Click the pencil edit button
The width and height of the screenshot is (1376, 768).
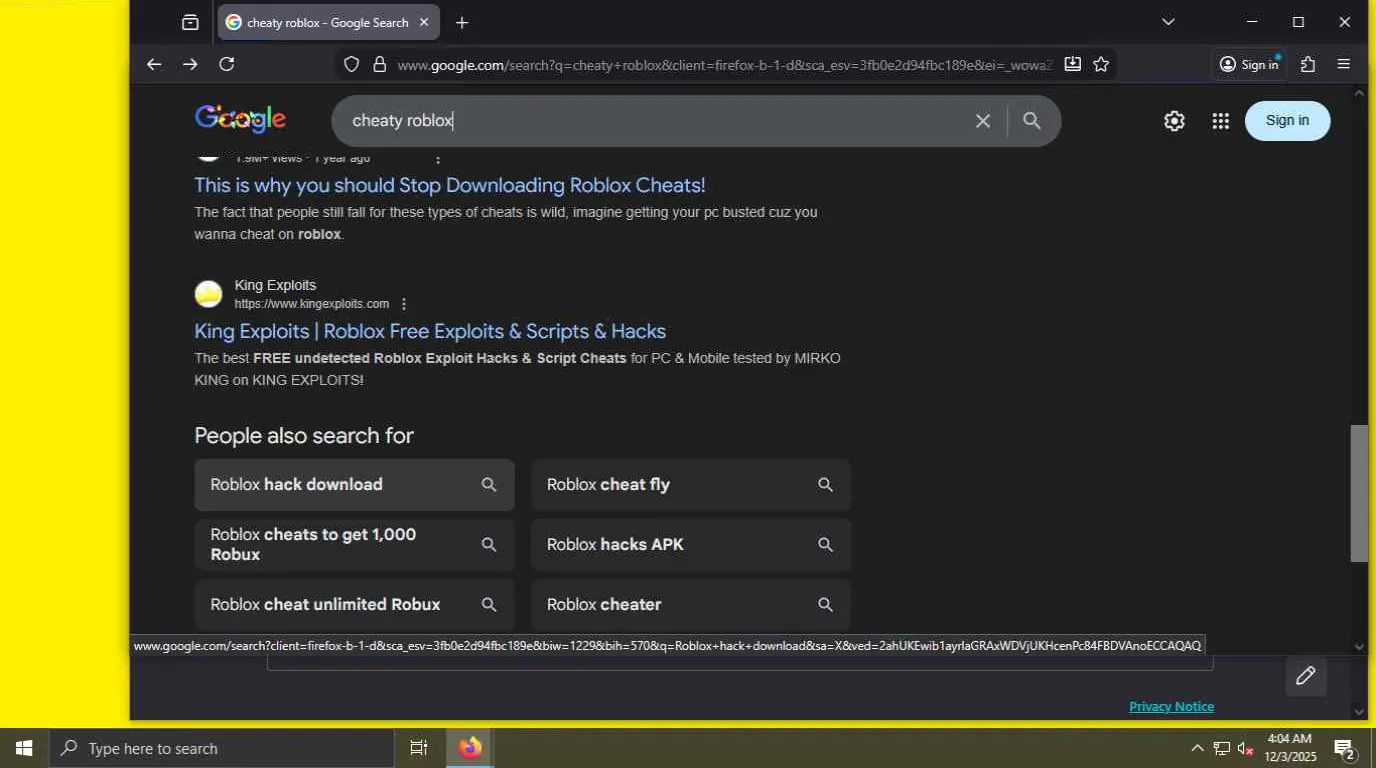1306,676
